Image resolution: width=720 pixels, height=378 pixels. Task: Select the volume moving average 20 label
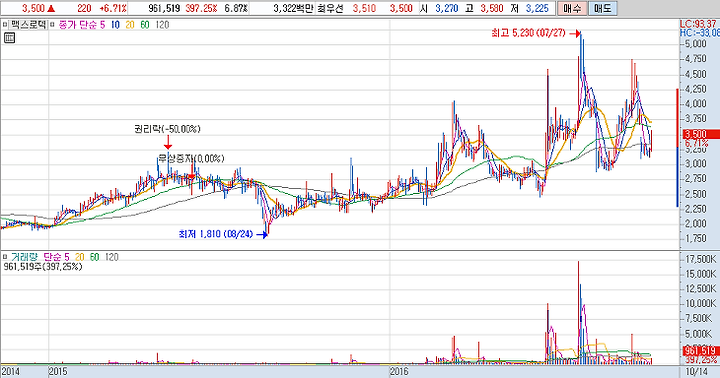coord(79,257)
